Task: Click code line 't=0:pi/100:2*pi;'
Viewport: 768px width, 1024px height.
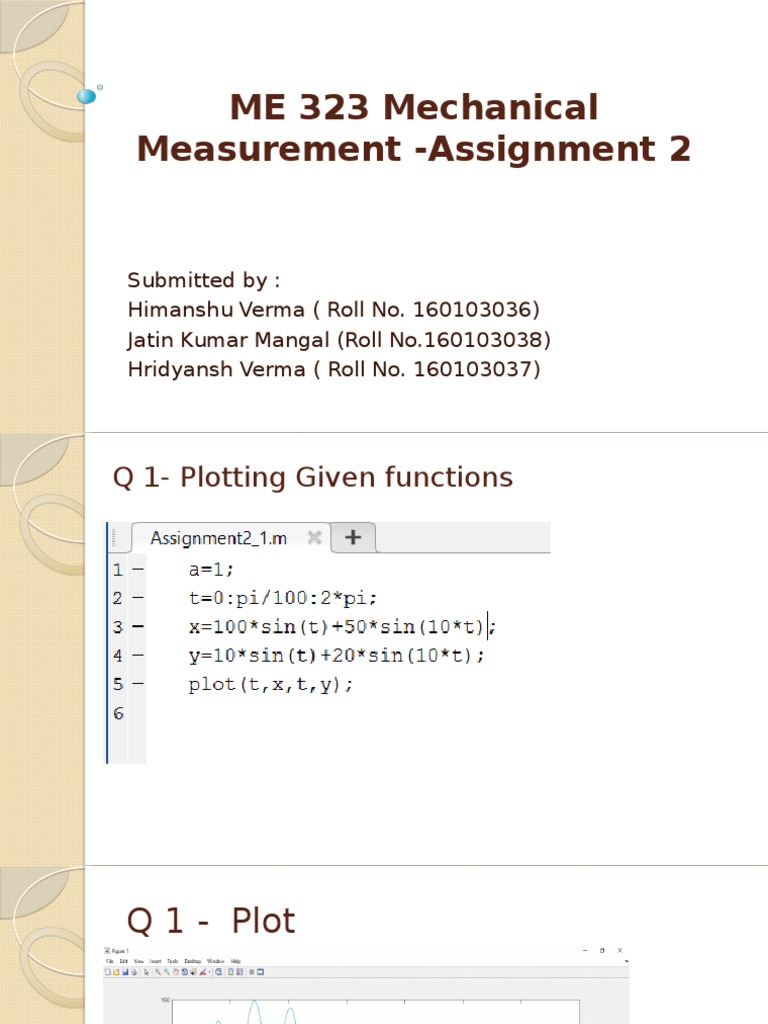Action: point(283,598)
